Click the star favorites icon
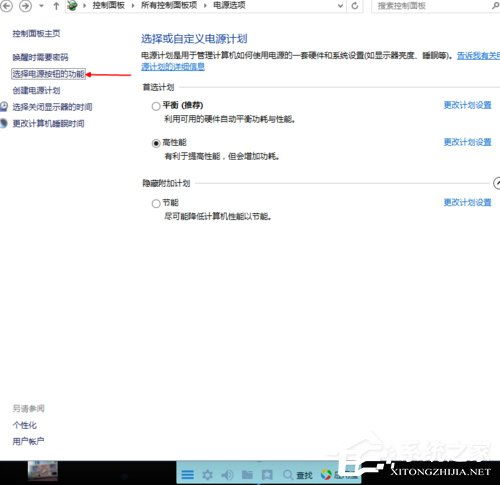Screen dimensions: 500x485 click(x=267, y=475)
